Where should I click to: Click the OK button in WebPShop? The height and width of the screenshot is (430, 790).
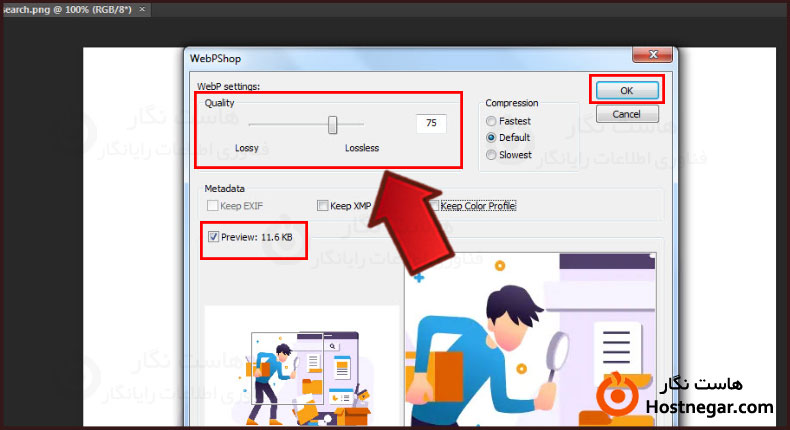click(x=626, y=91)
